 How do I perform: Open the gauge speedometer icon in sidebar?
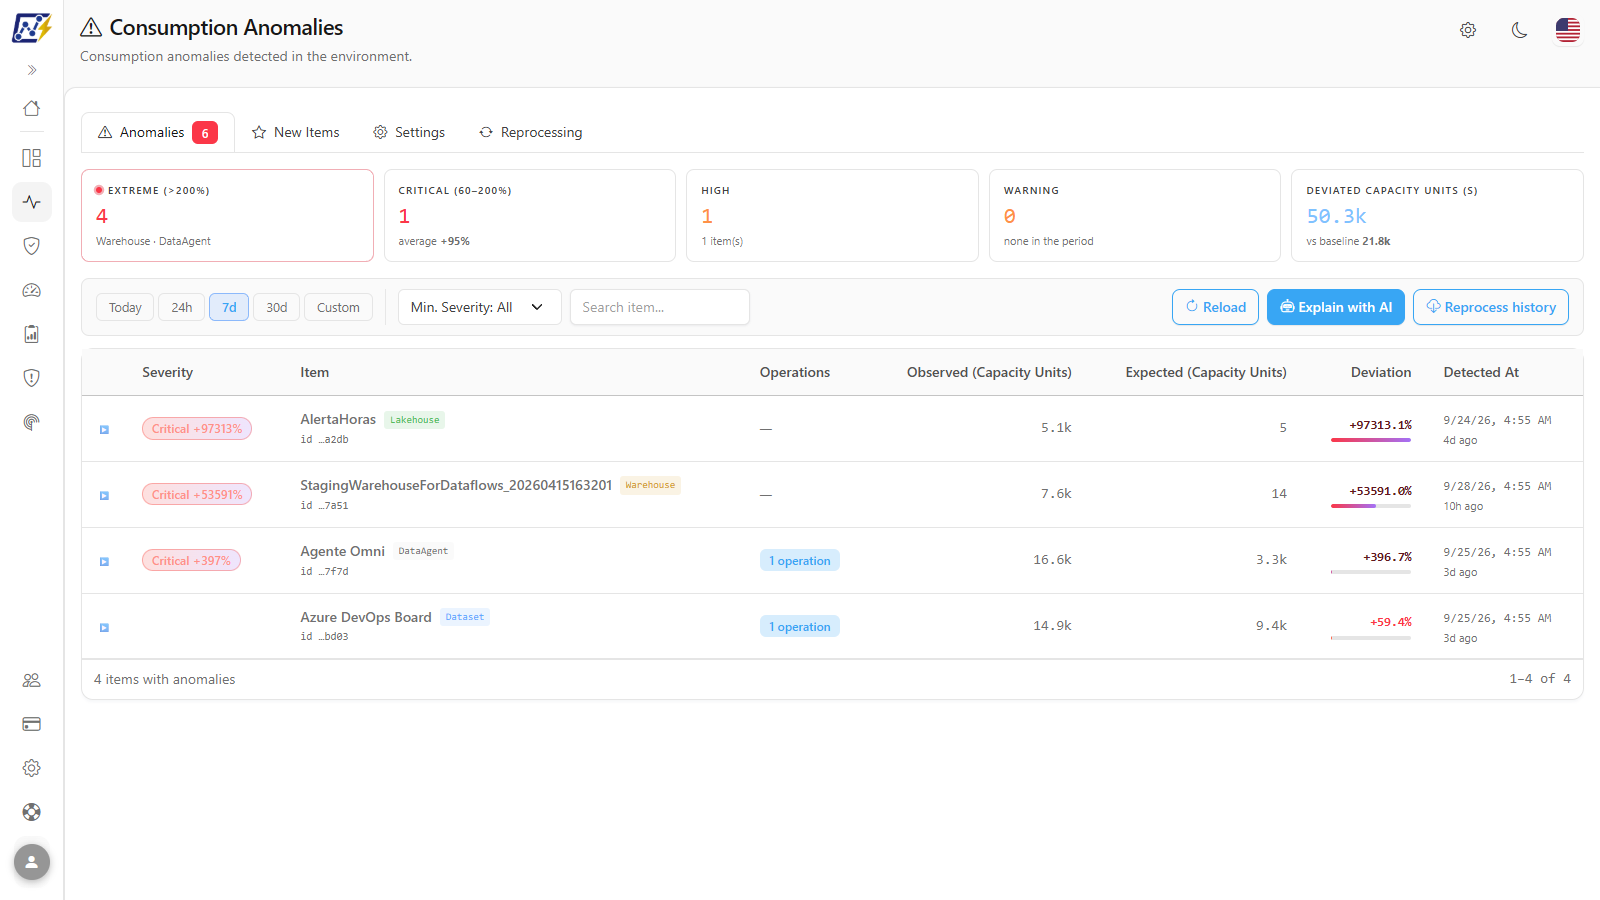click(x=32, y=290)
